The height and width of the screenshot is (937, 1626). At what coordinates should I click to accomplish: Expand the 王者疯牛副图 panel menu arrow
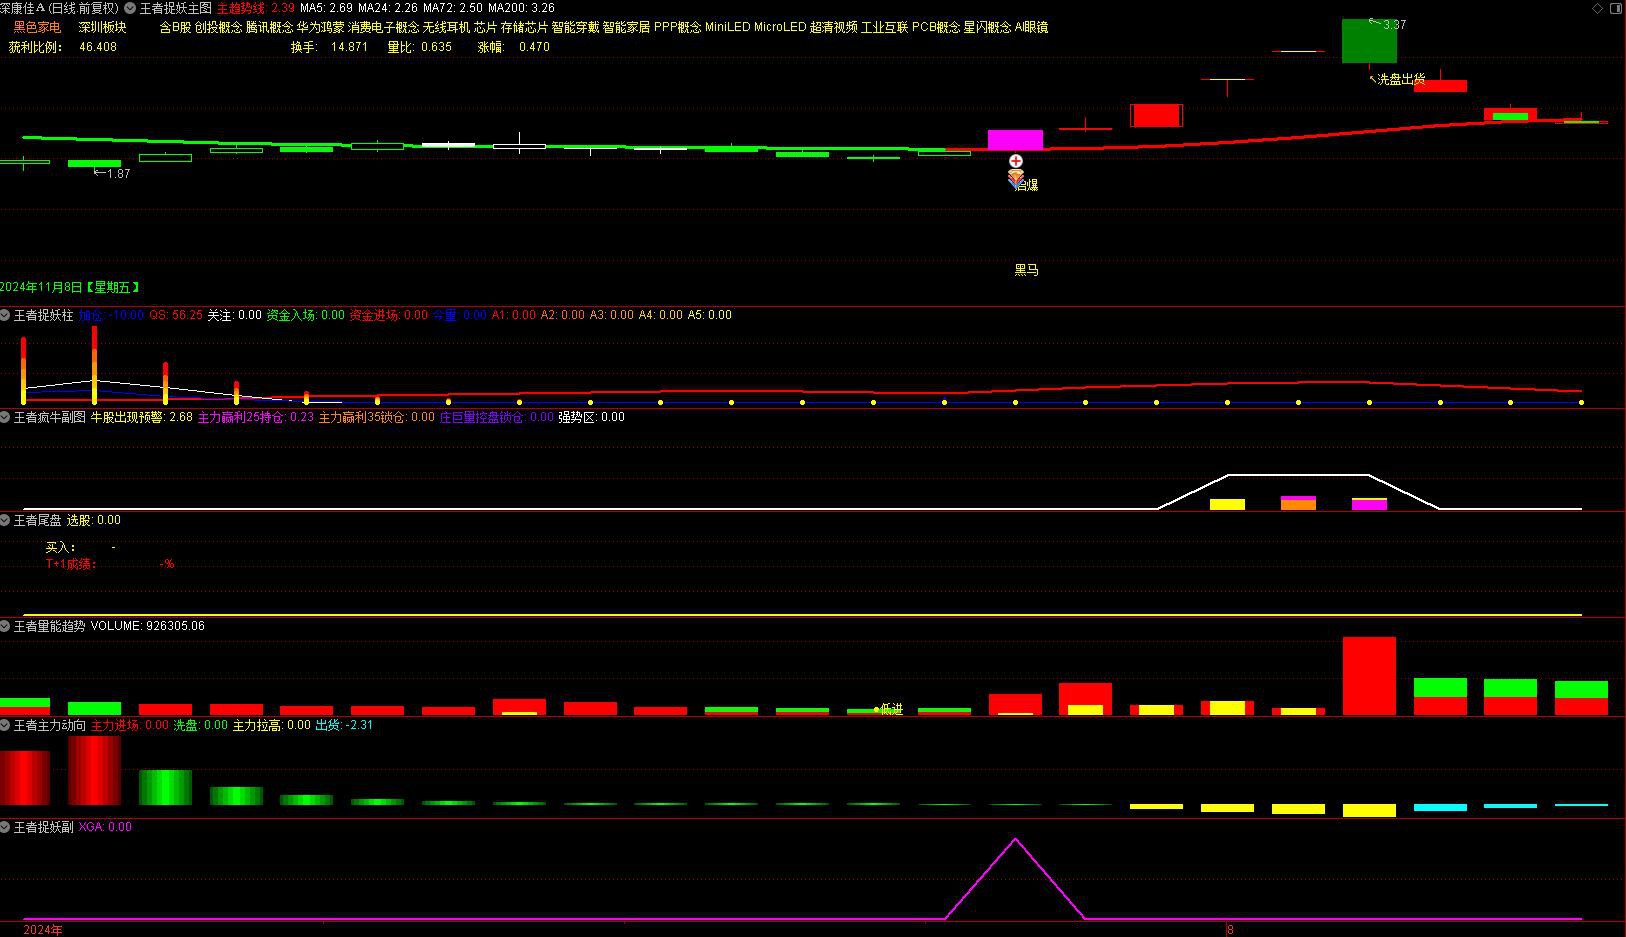[x=5, y=417]
